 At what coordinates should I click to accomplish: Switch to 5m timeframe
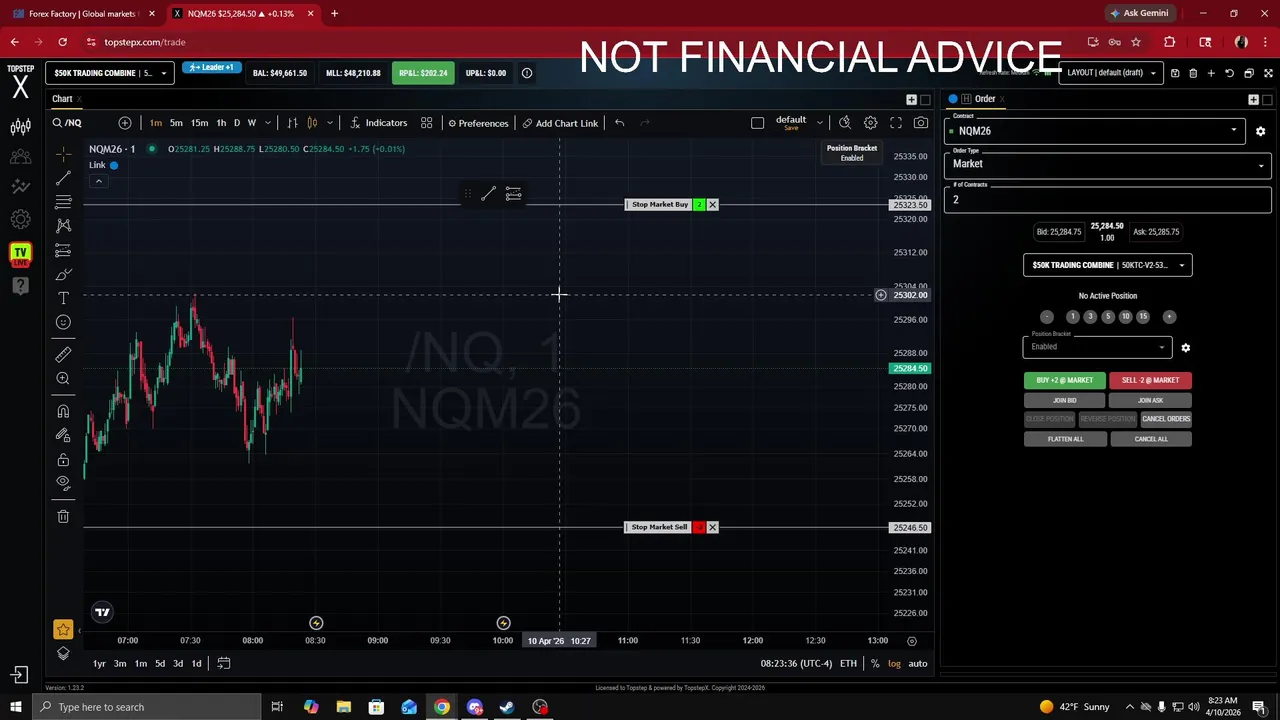click(176, 123)
